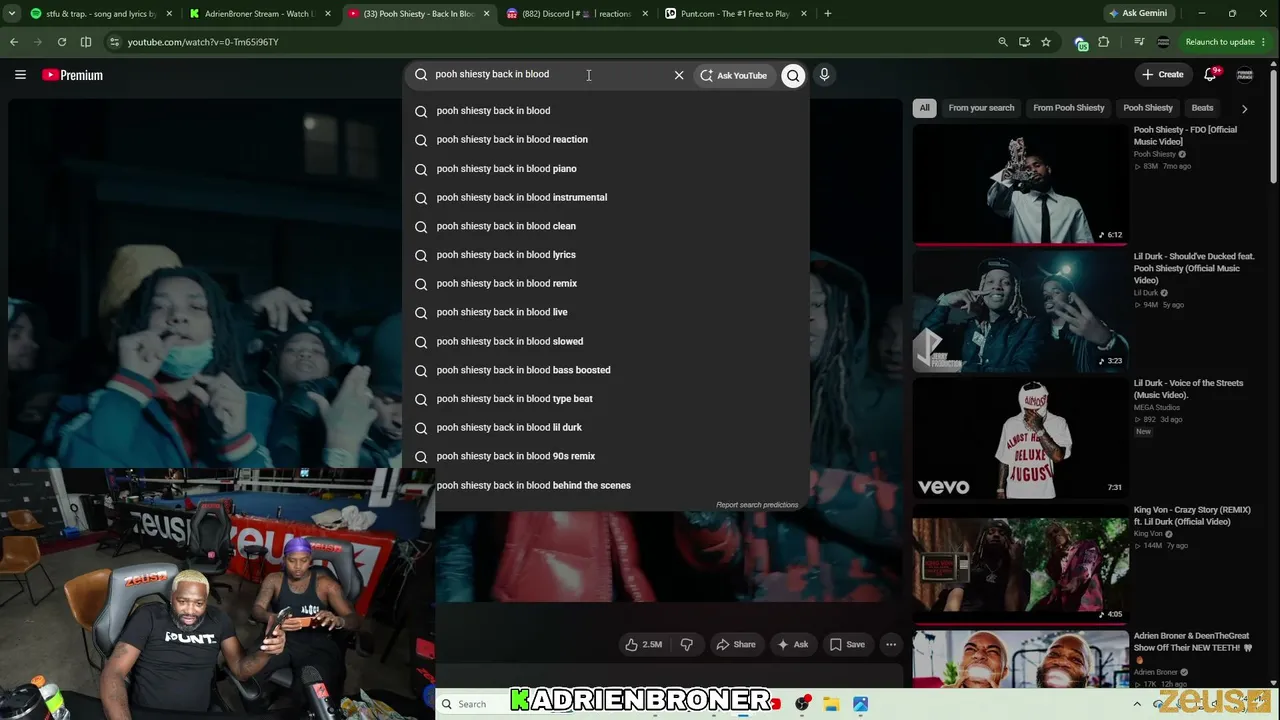This screenshot has height=720, width=1280.
Task: Select suggestion 'back in blood remix'
Action: pos(606,284)
